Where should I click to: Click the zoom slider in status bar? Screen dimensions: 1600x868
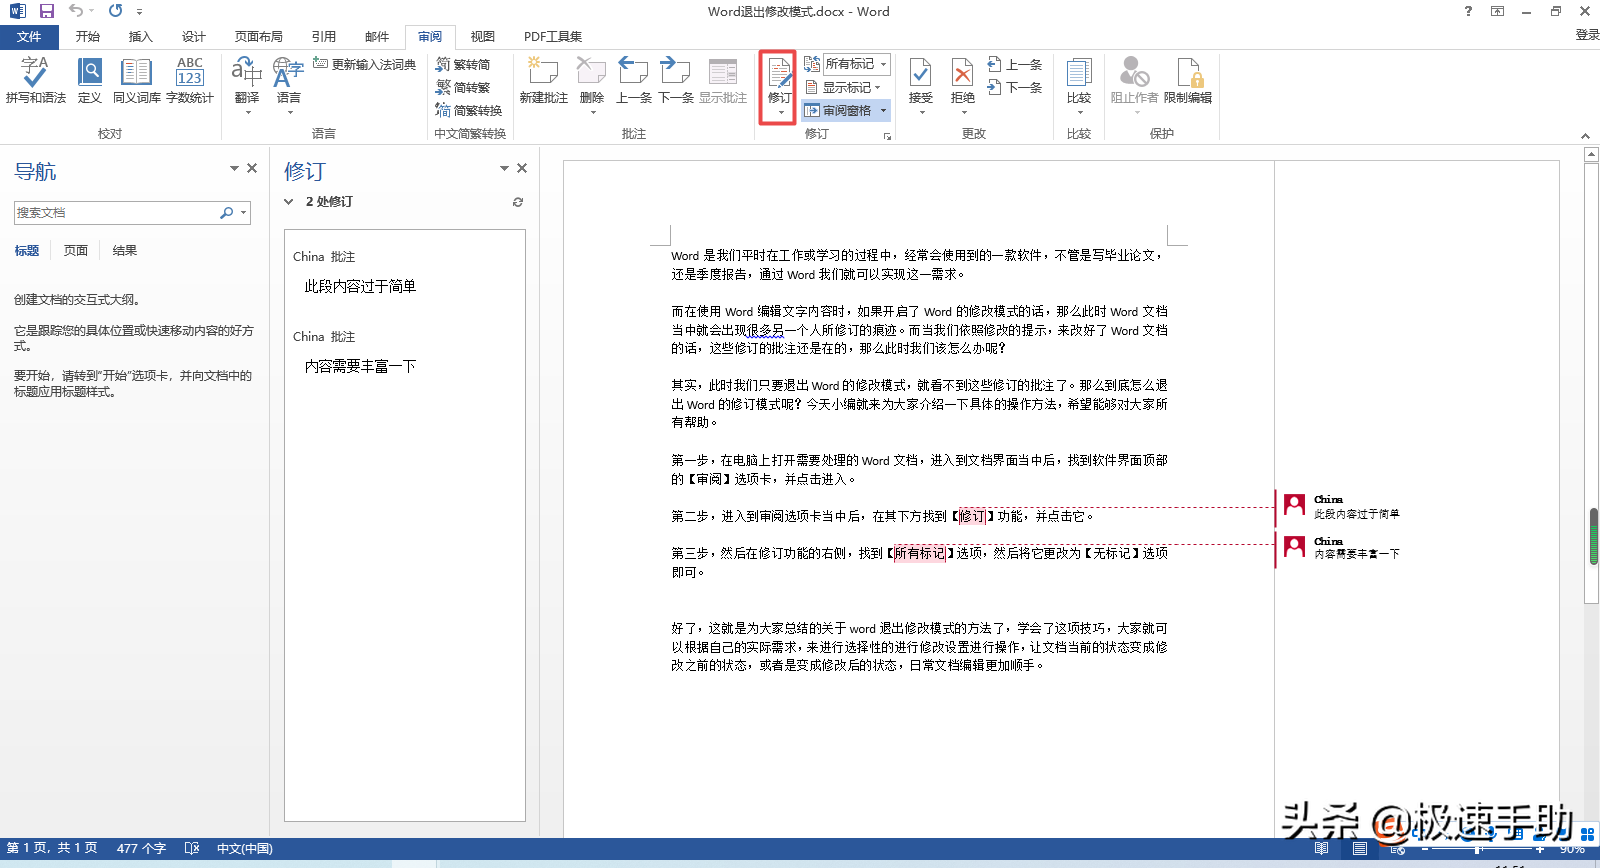pyautogui.click(x=1478, y=849)
